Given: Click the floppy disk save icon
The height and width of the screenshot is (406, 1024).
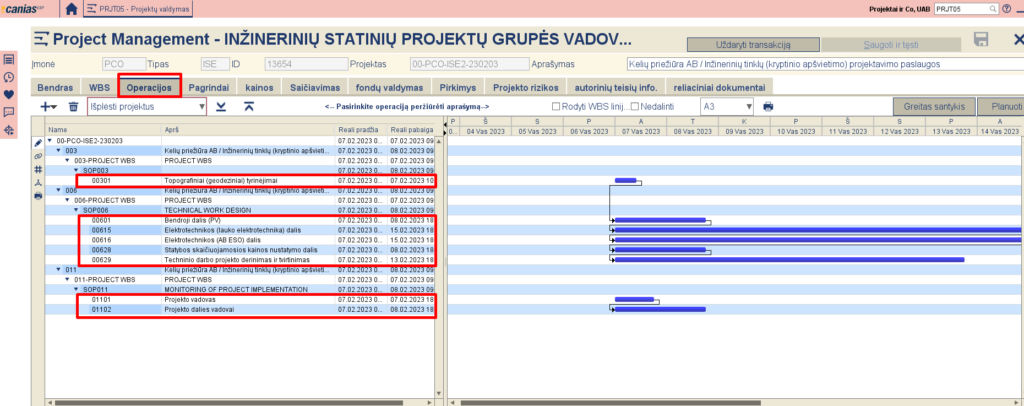Looking at the screenshot, I should [981, 40].
